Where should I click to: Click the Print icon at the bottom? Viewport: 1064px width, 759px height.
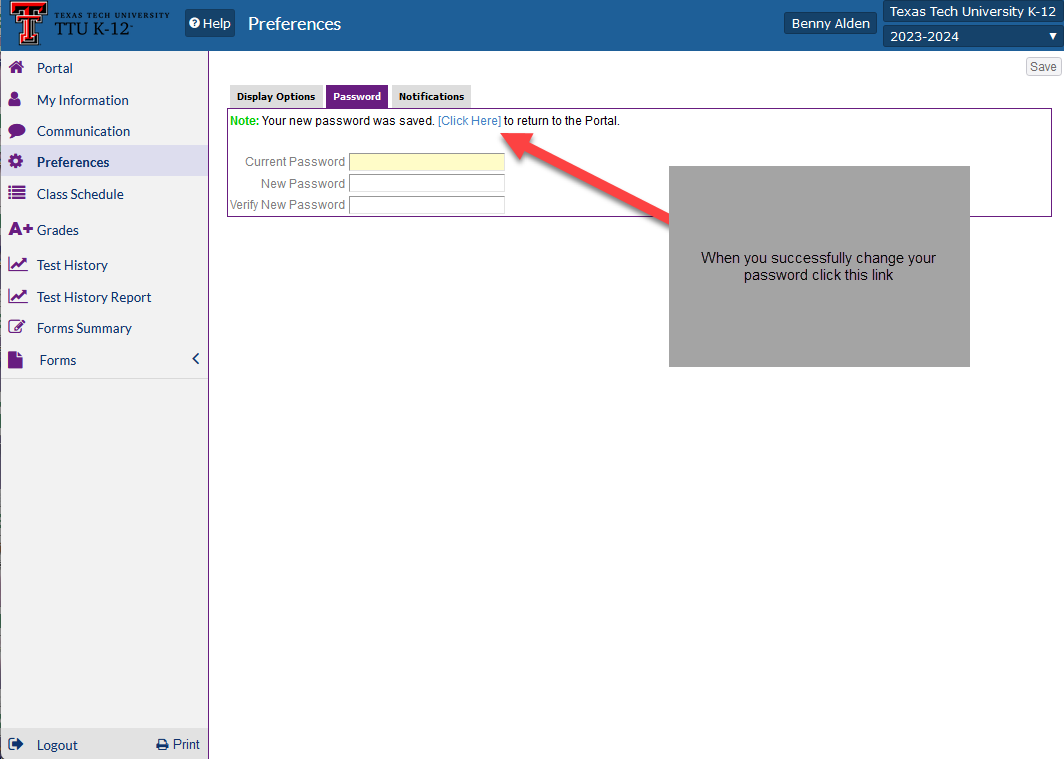pos(160,744)
